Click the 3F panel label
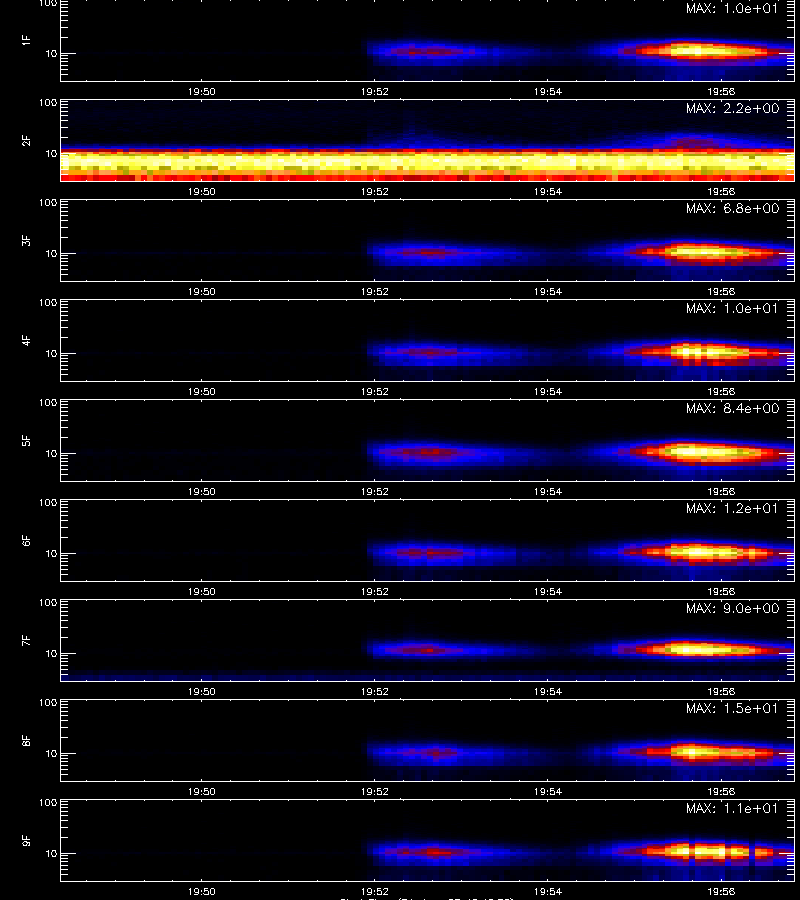Image resolution: width=800 pixels, height=900 pixels. [x=26, y=240]
